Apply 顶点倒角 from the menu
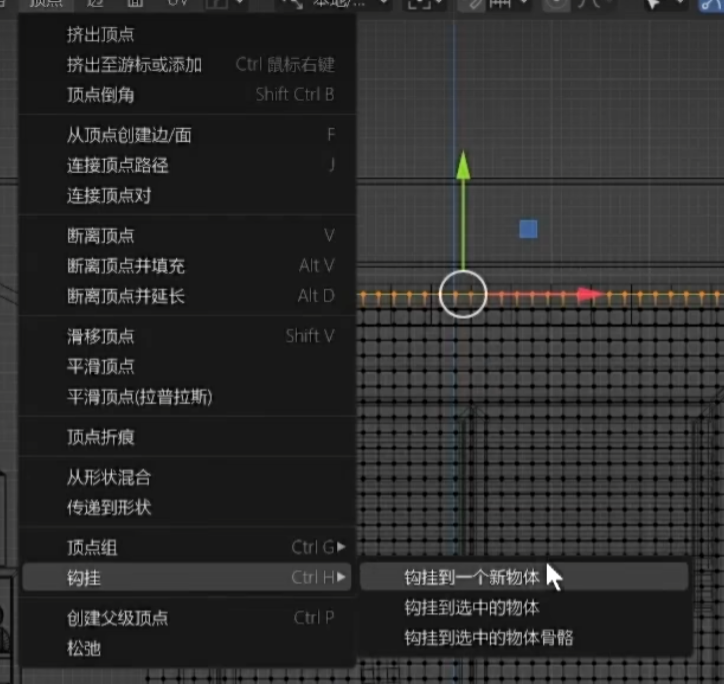The height and width of the screenshot is (684, 724). [x=100, y=95]
